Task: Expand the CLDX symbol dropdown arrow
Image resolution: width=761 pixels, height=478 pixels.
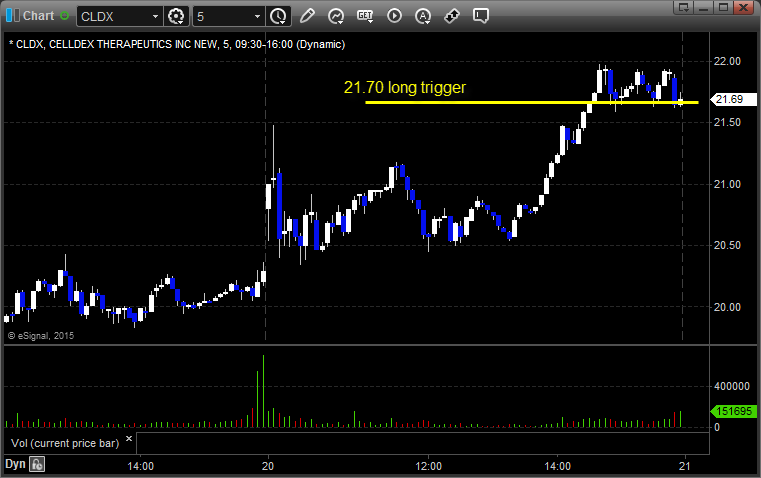Action: pos(155,16)
